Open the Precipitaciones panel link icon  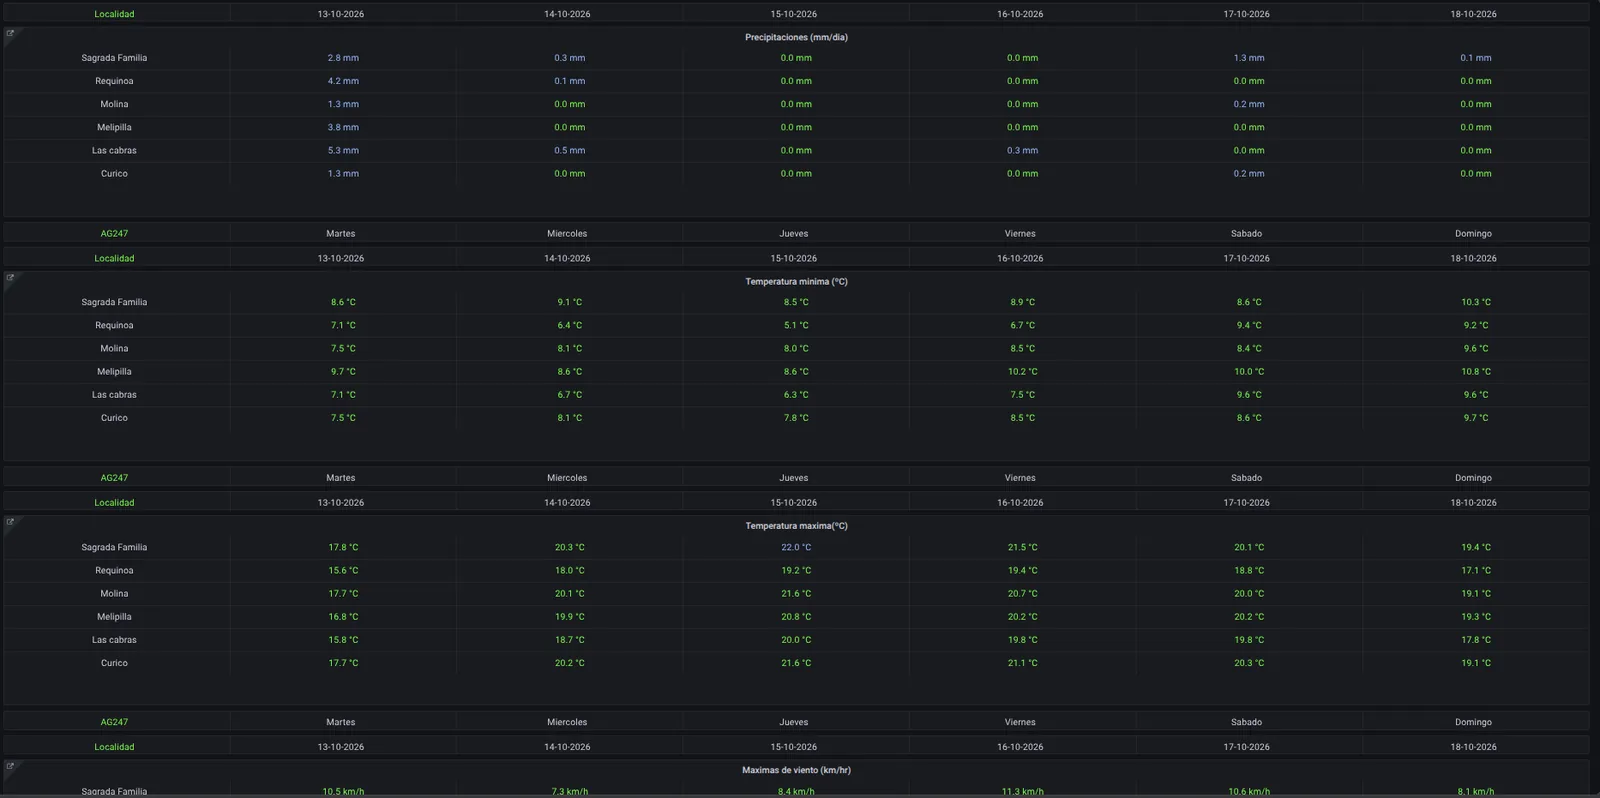tap(10, 34)
